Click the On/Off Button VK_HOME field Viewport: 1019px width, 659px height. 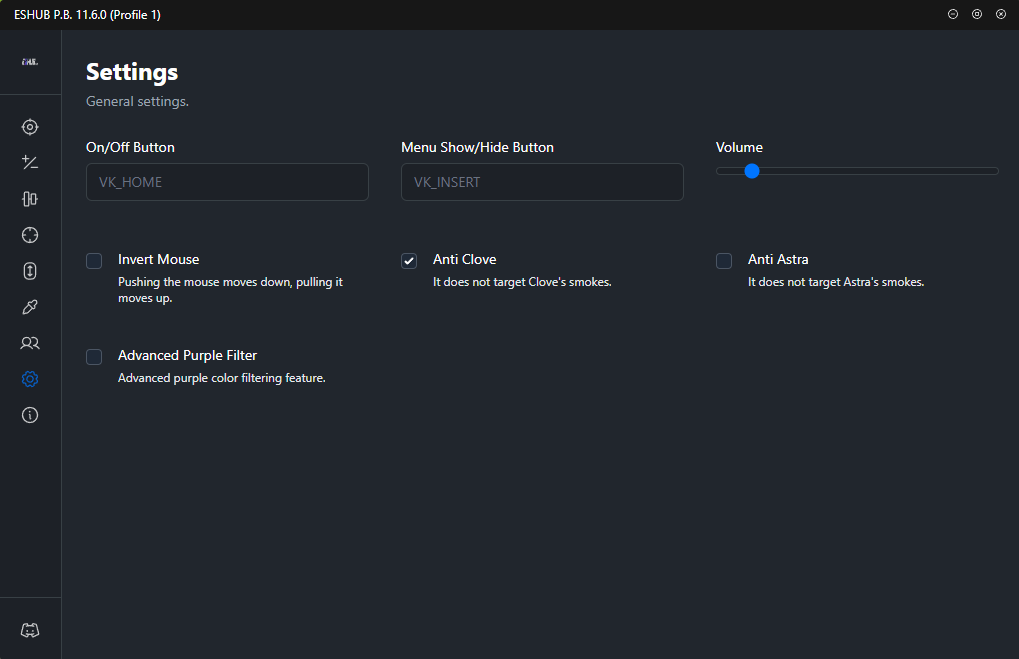227,182
